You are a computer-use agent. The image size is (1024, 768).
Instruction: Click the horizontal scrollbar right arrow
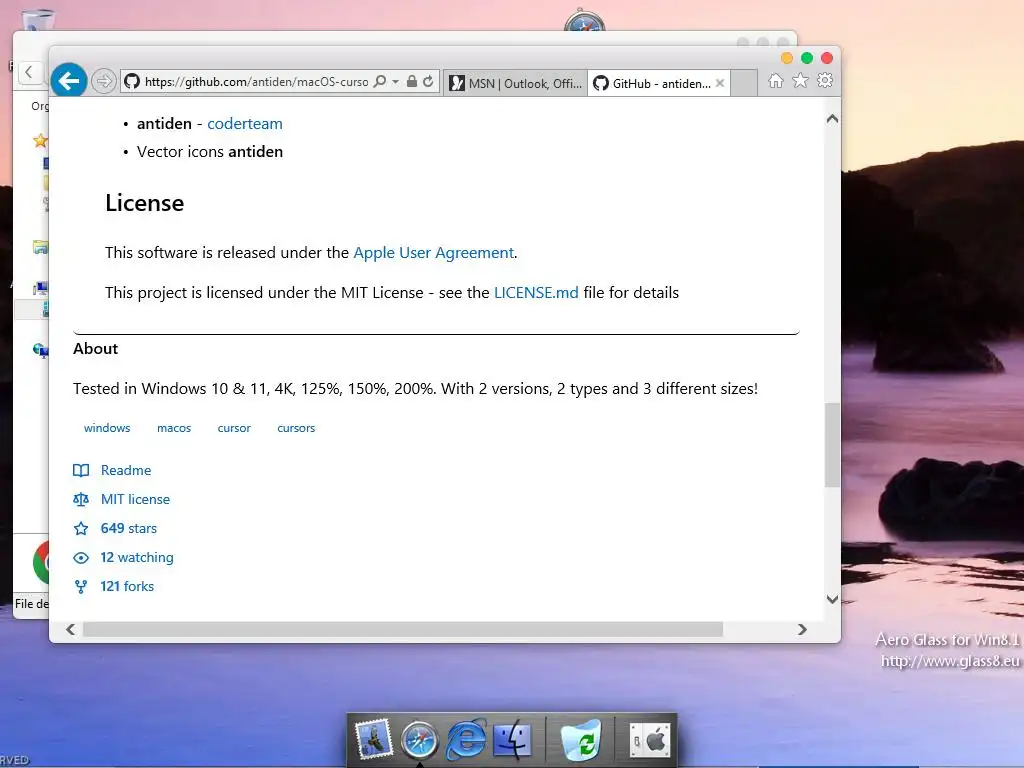tap(802, 630)
